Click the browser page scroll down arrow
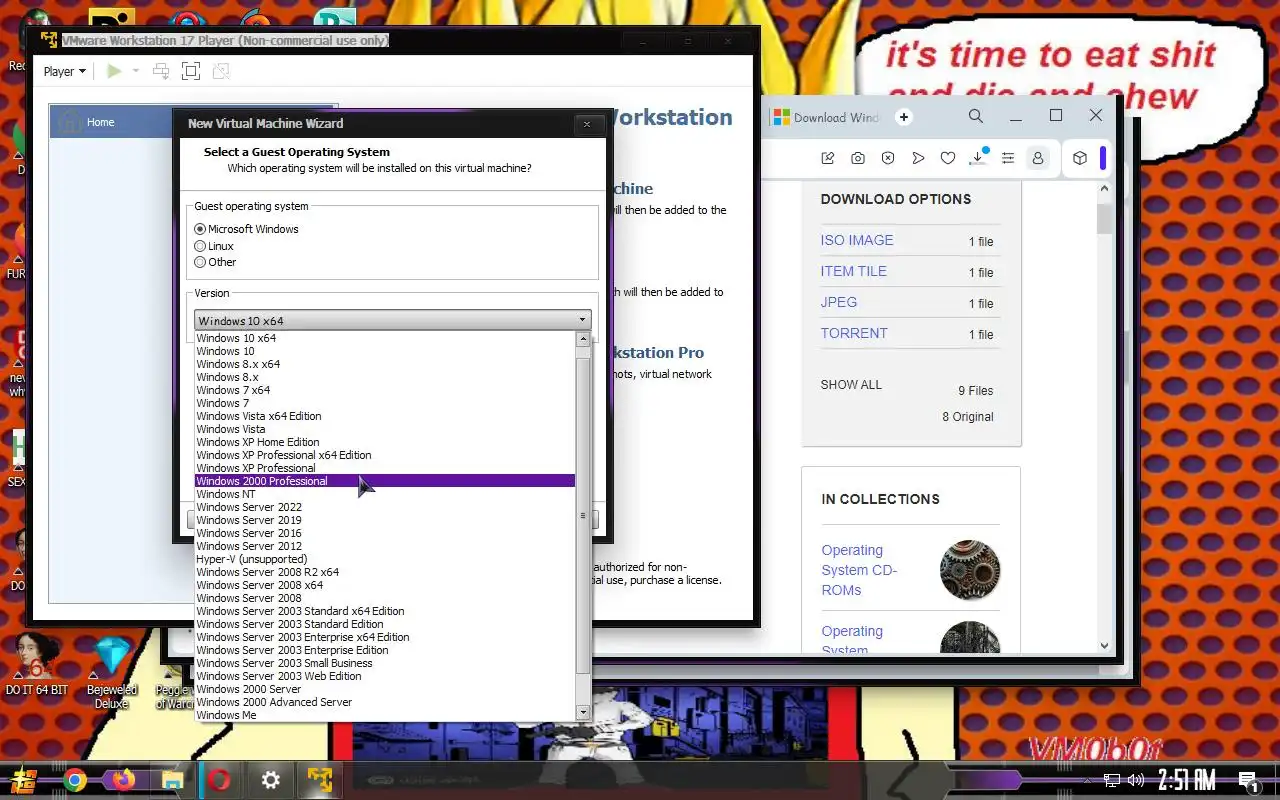This screenshot has width=1280, height=800. 1104,646
